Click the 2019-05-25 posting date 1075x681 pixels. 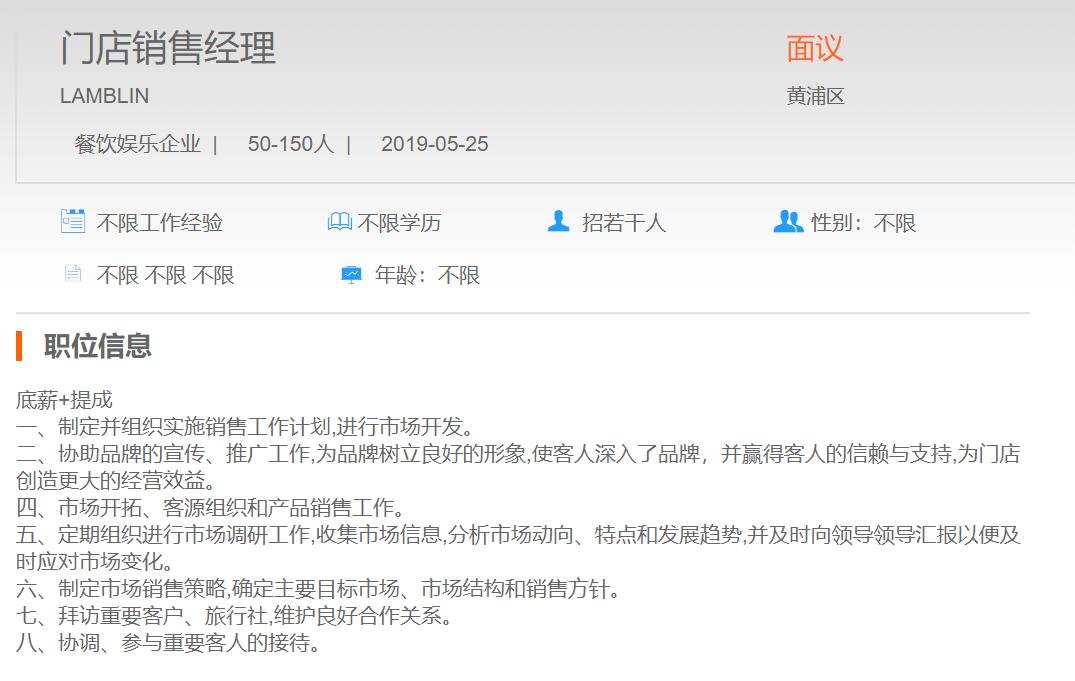pos(435,144)
